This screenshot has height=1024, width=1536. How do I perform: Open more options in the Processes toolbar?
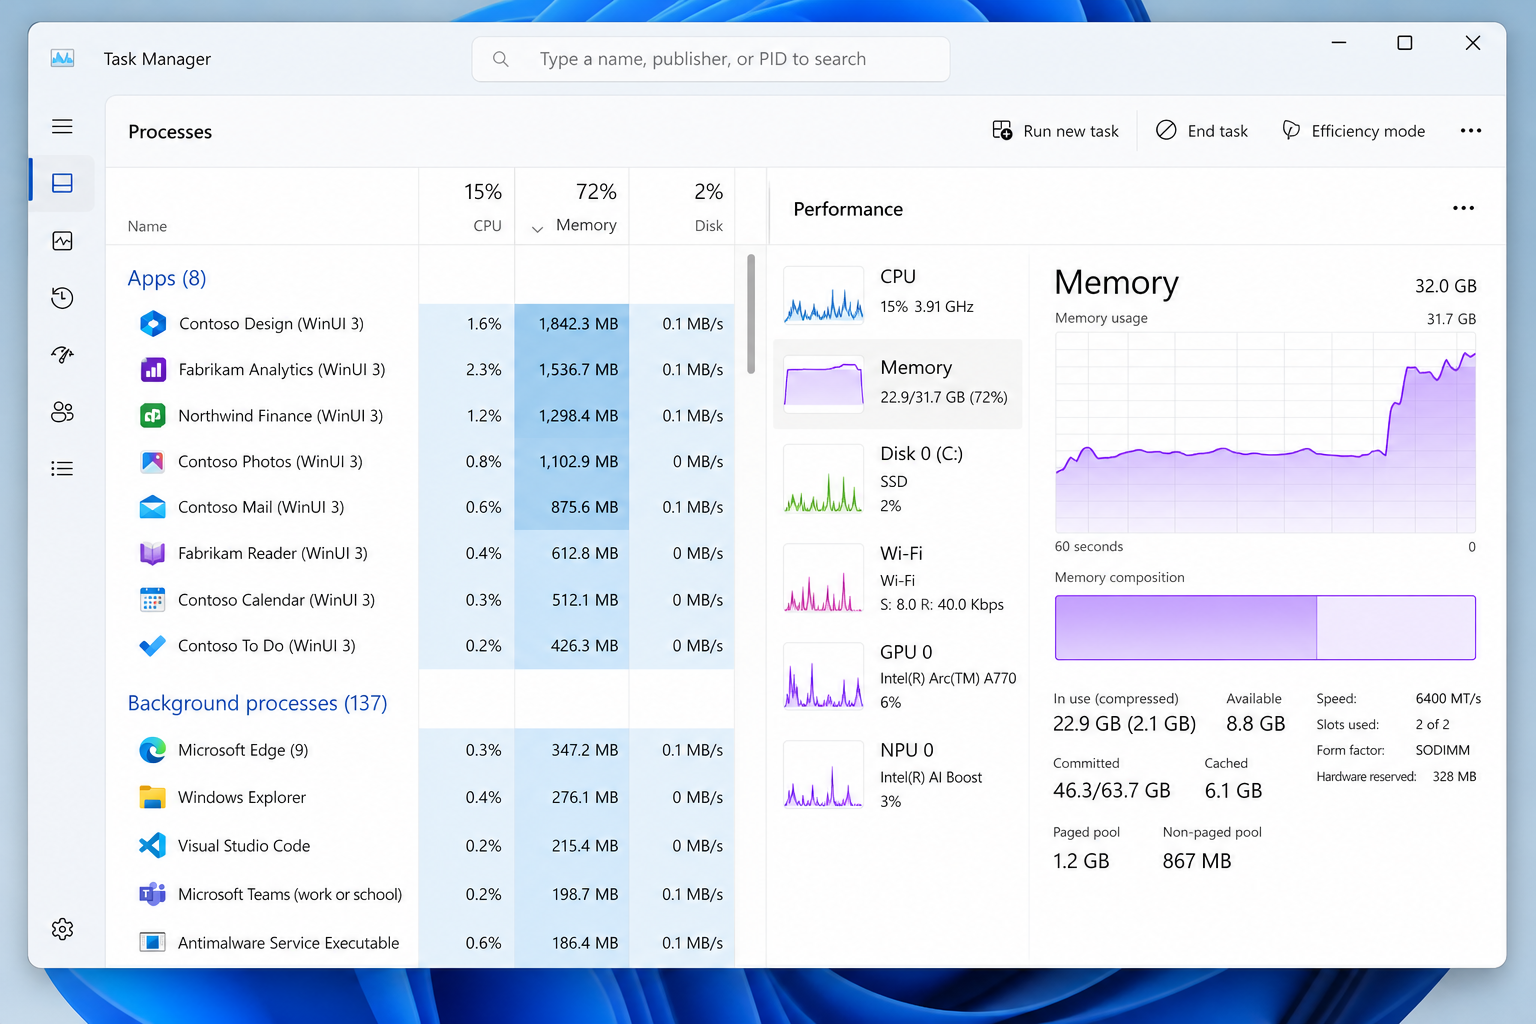[x=1470, y=131]
